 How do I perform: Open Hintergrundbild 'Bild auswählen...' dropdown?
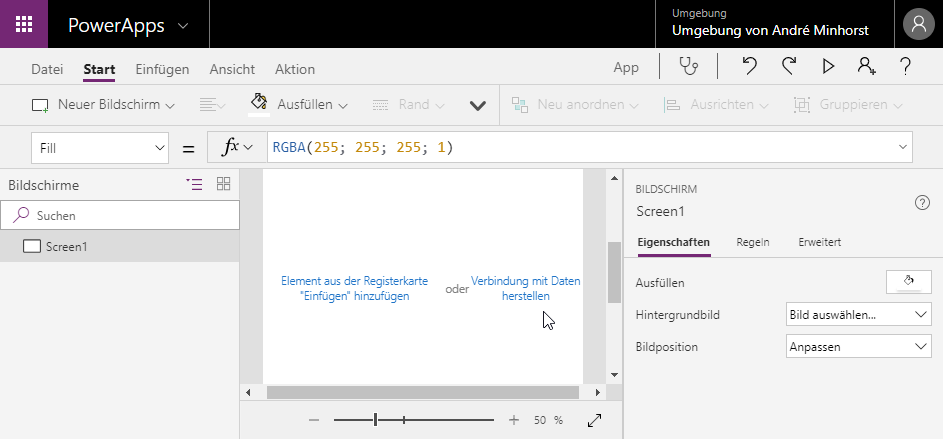point(859,315)
